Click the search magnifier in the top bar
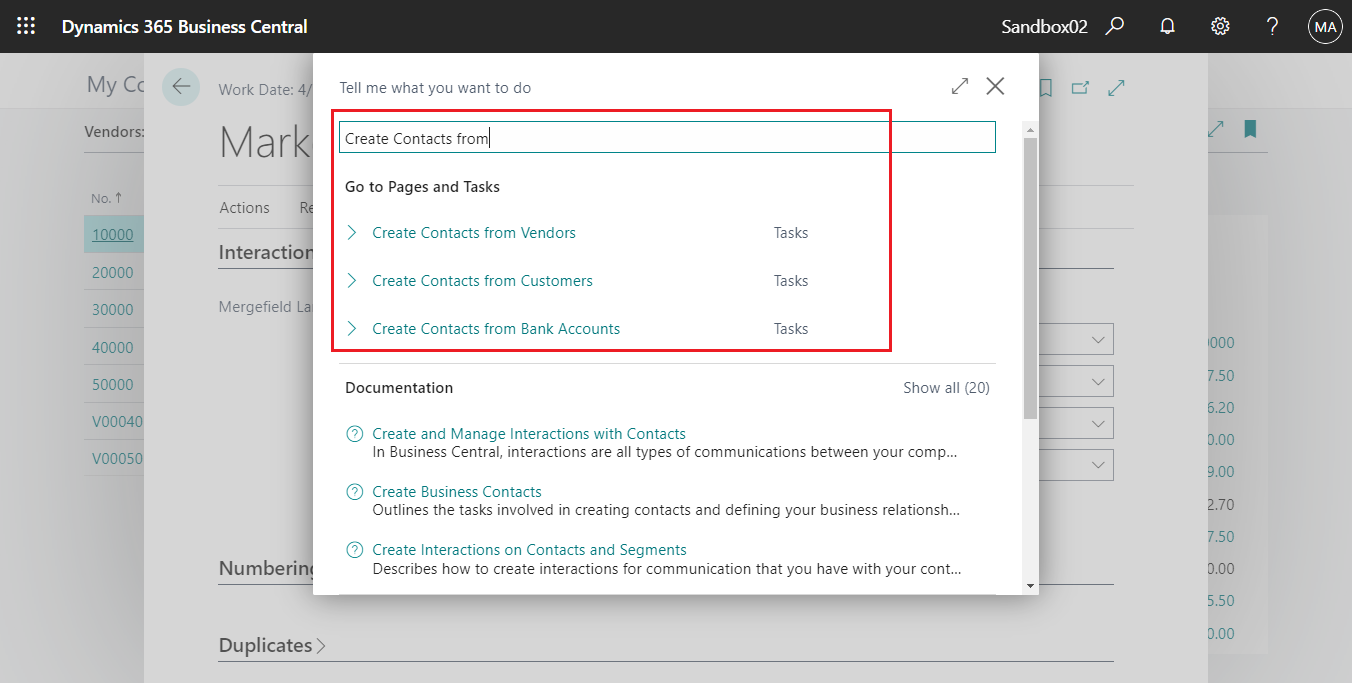This screenshot has height=683, width=1352. [1115, 26]
